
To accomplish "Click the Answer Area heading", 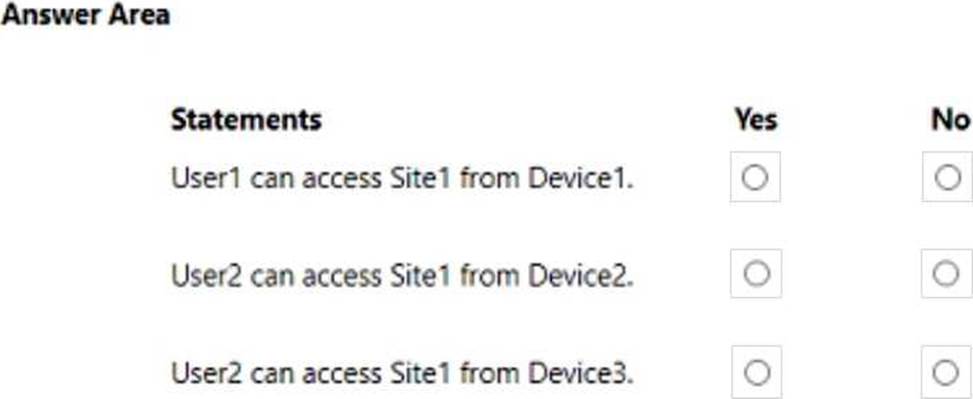I will 85,14.
